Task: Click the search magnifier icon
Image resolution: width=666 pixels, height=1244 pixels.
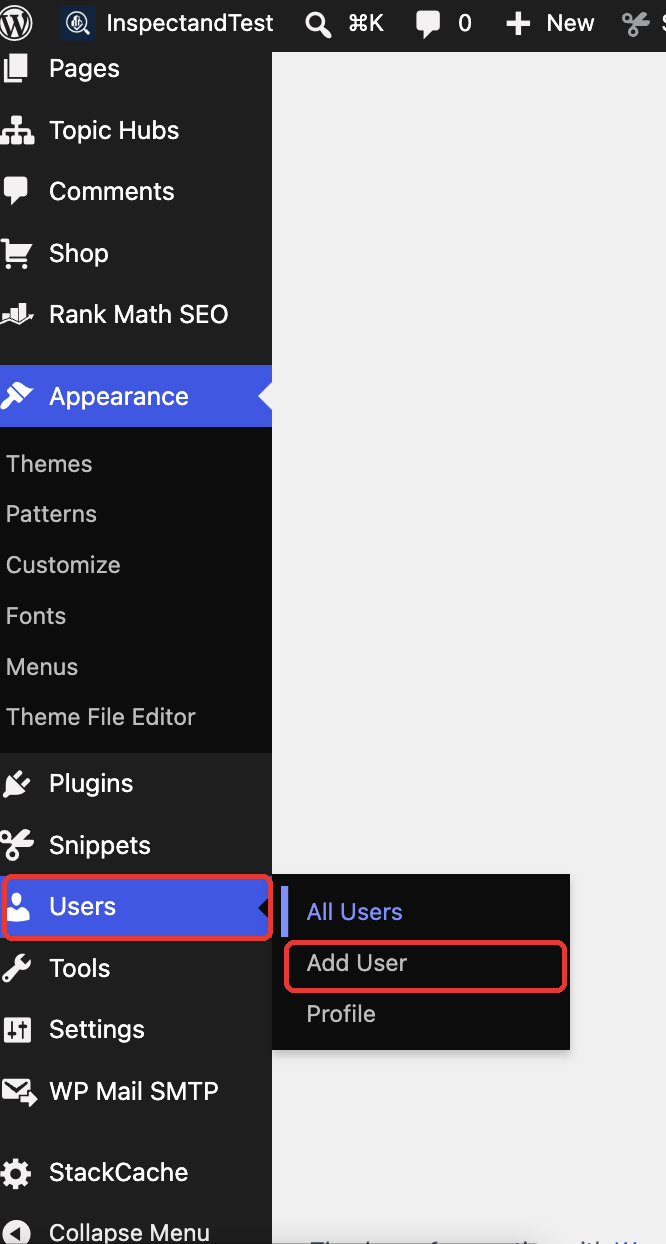Action: pos(318,24)
